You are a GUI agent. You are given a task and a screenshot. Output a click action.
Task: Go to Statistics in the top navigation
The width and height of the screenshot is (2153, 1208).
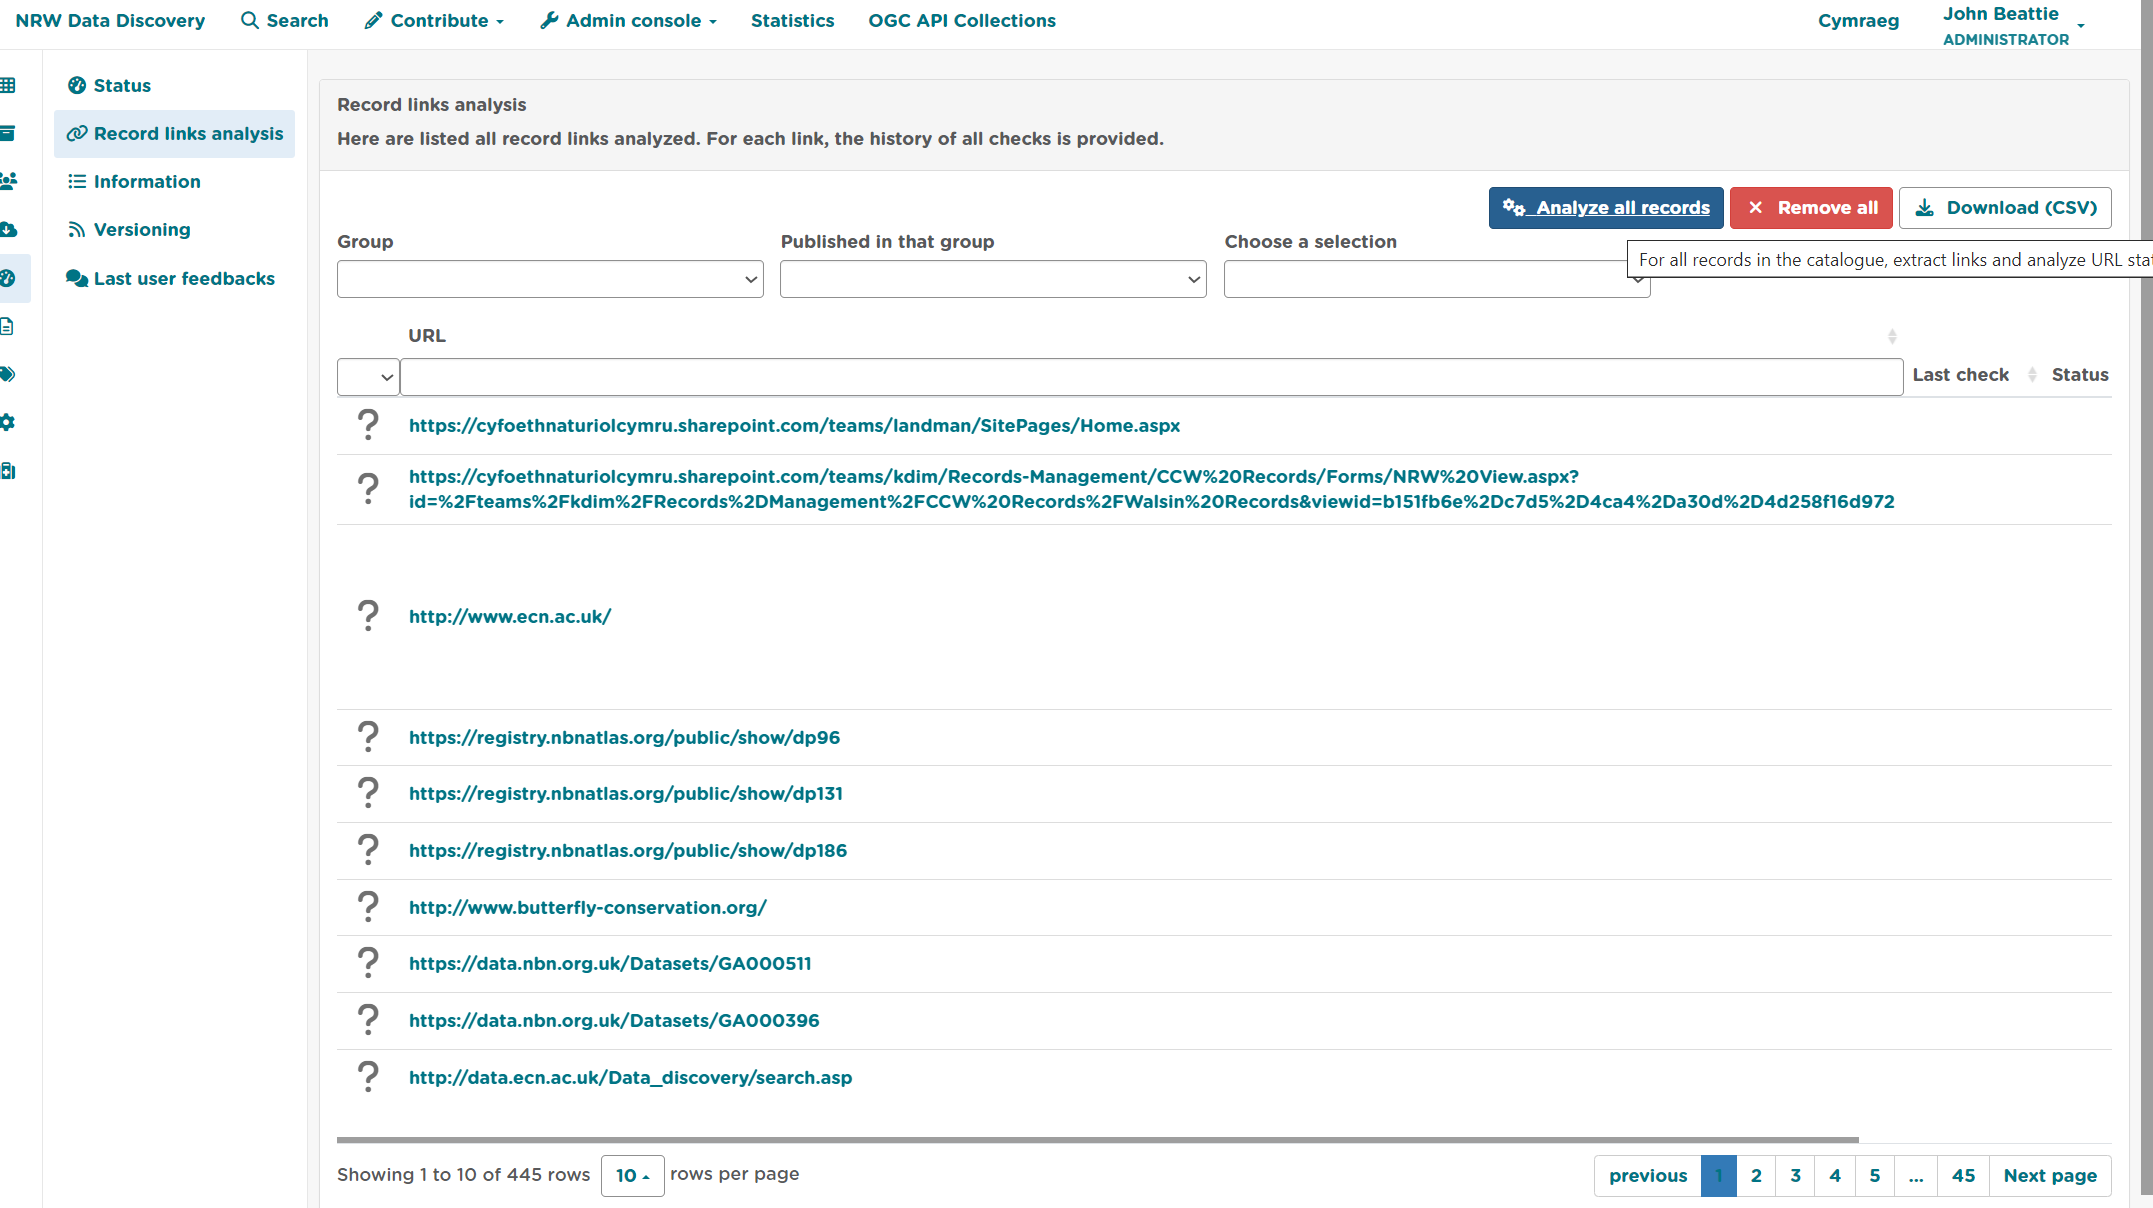tap(792, 20)
